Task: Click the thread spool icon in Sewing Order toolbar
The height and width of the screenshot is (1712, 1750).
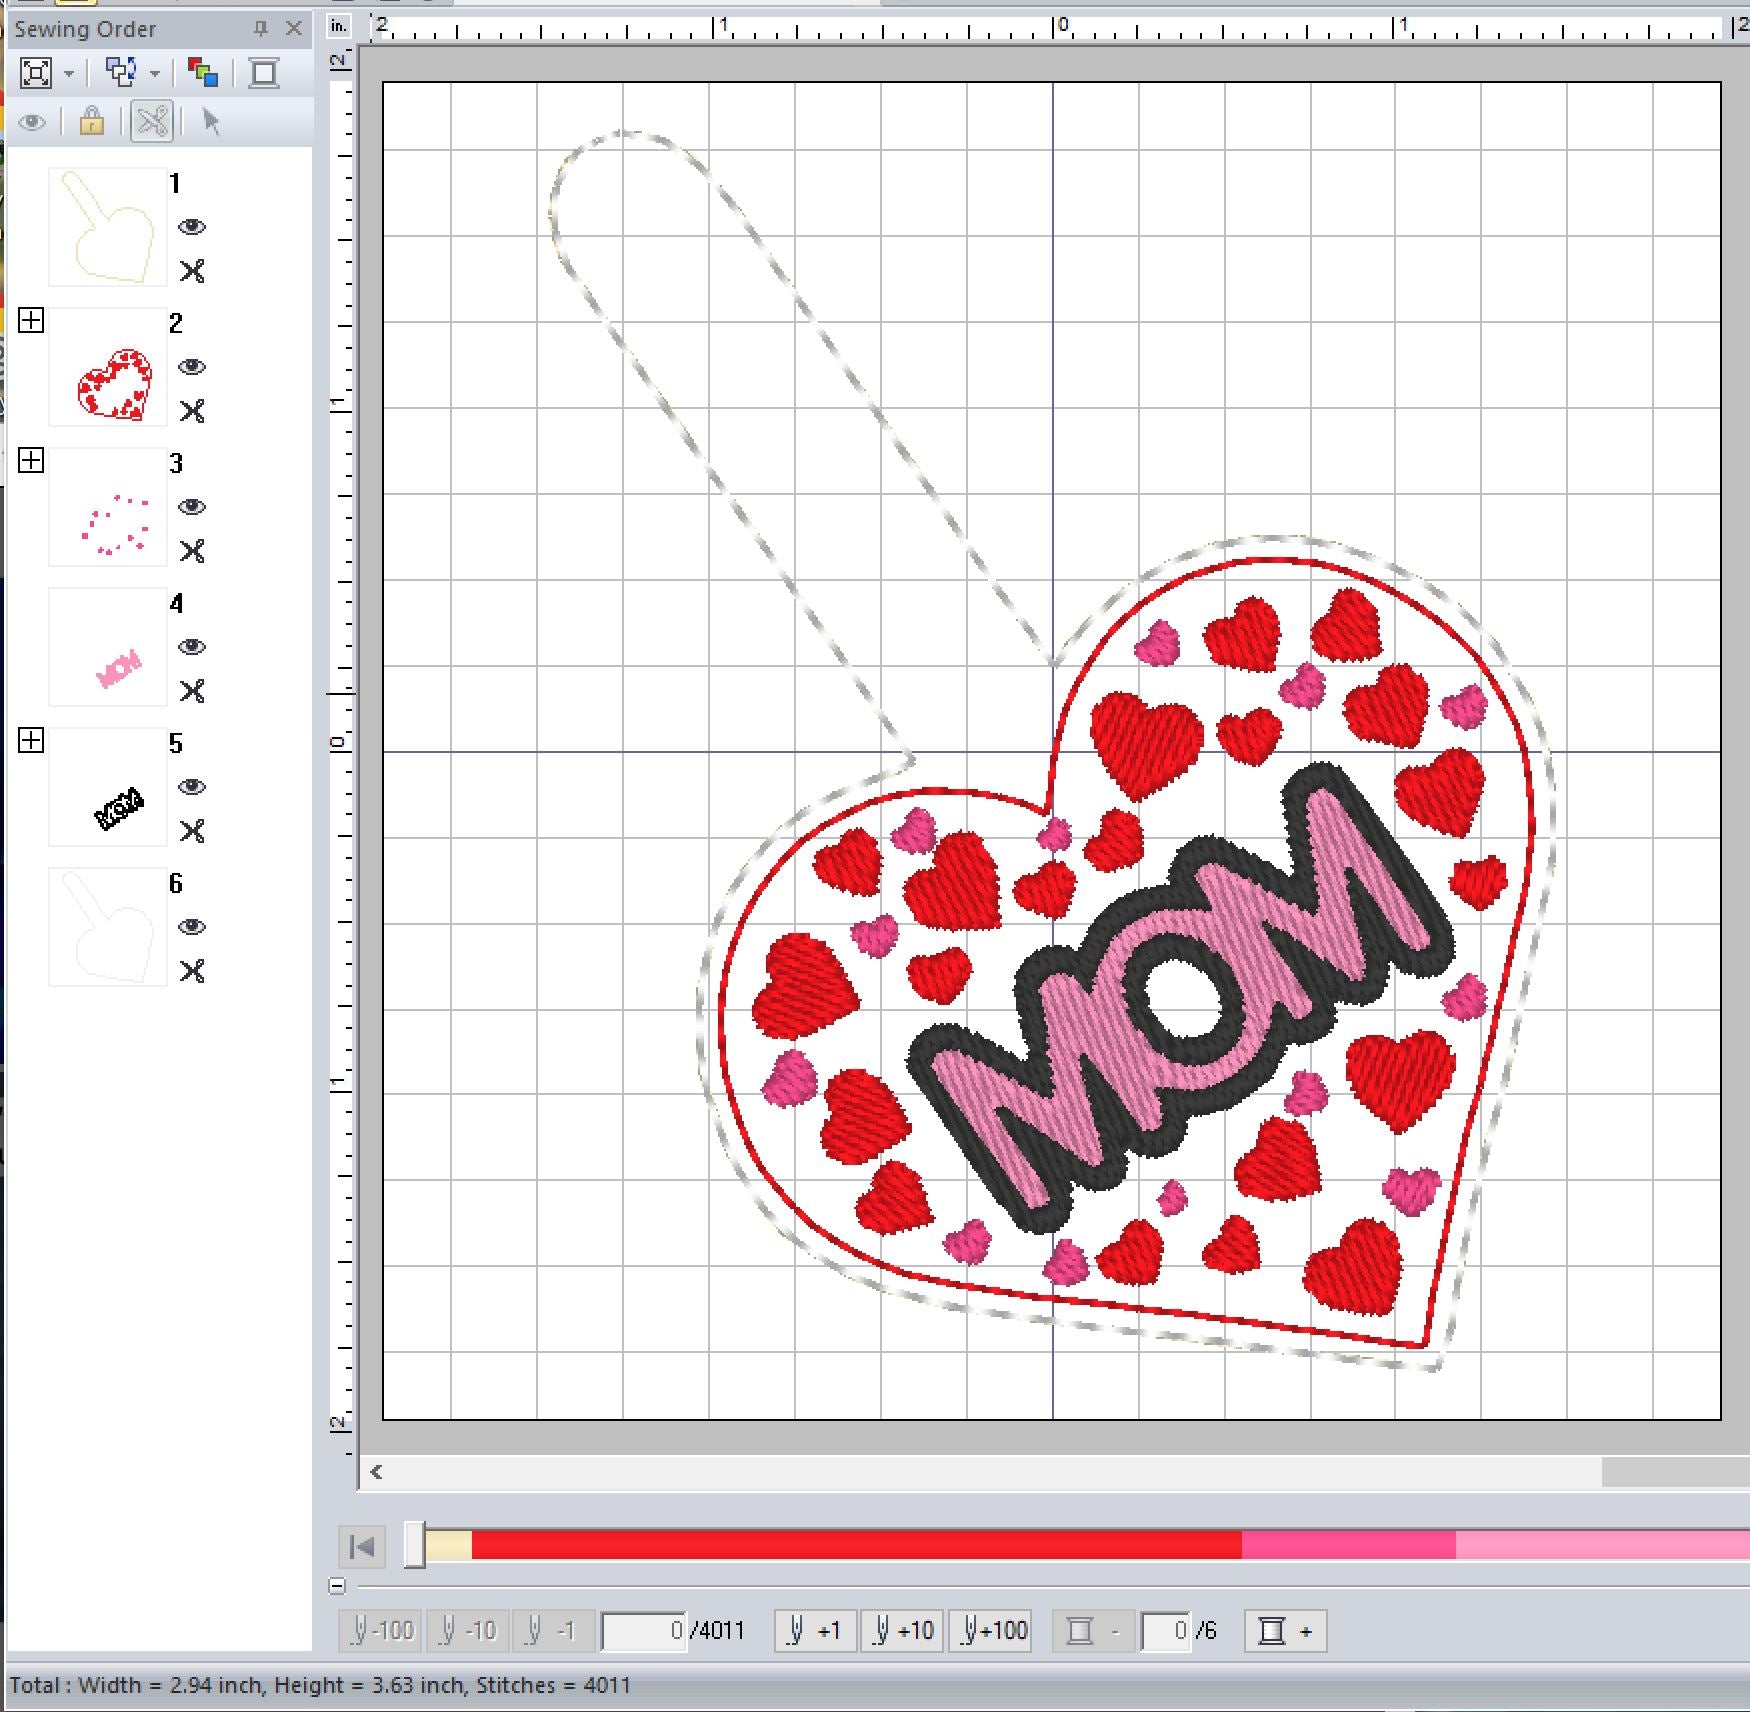Action: click(x=264, y=73)
